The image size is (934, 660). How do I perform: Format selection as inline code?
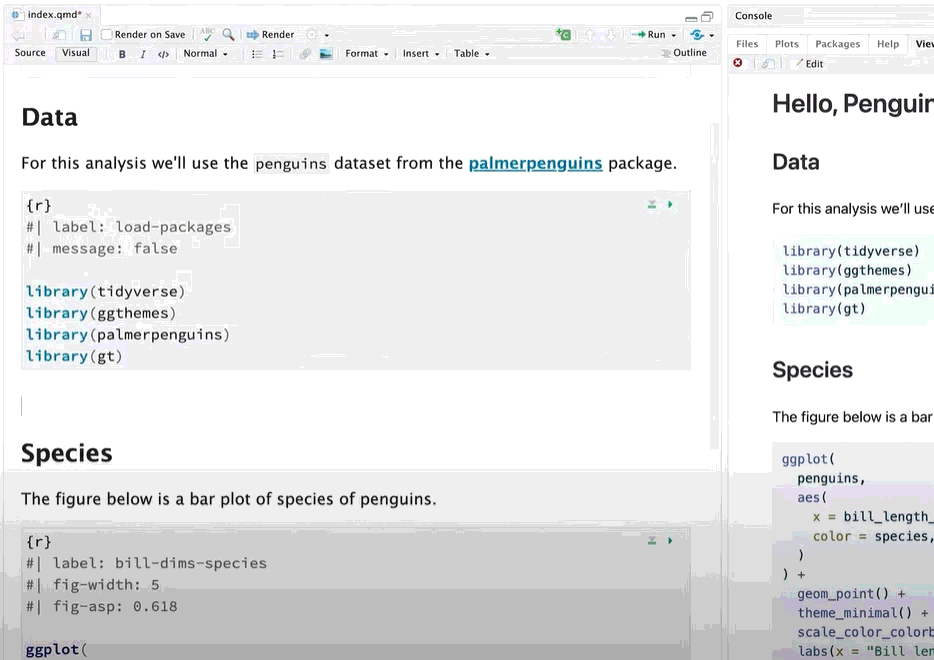pyautogui.click(x=163, y=54)
